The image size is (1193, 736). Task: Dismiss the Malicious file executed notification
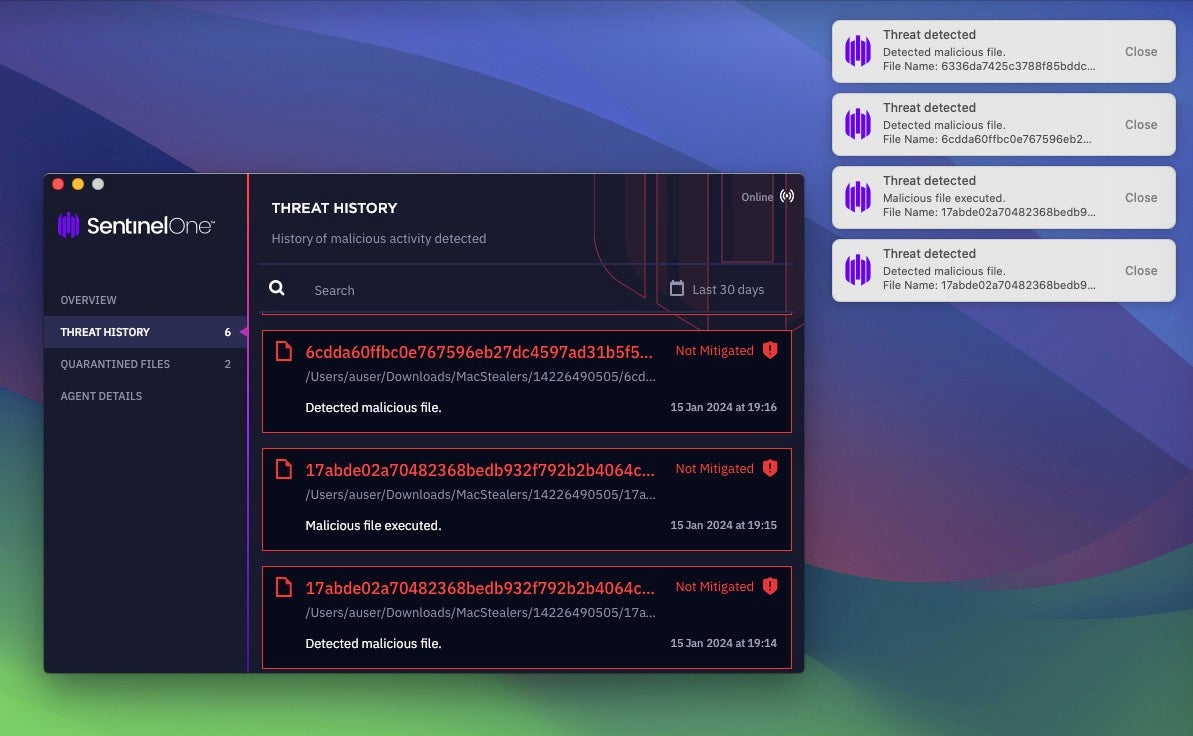pos(1140,198)
